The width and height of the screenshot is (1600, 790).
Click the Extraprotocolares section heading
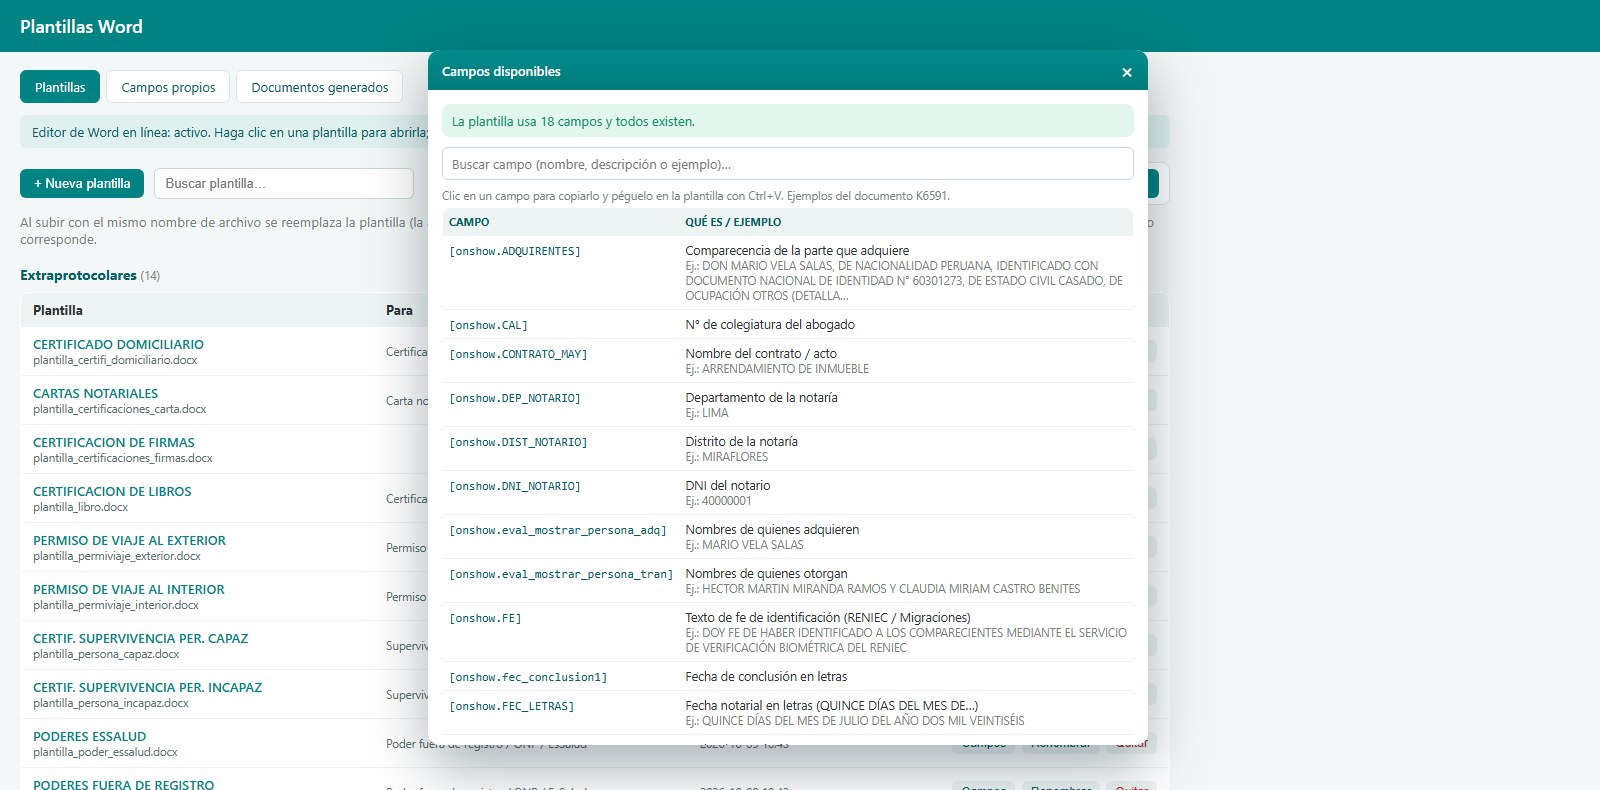point(78,275)
